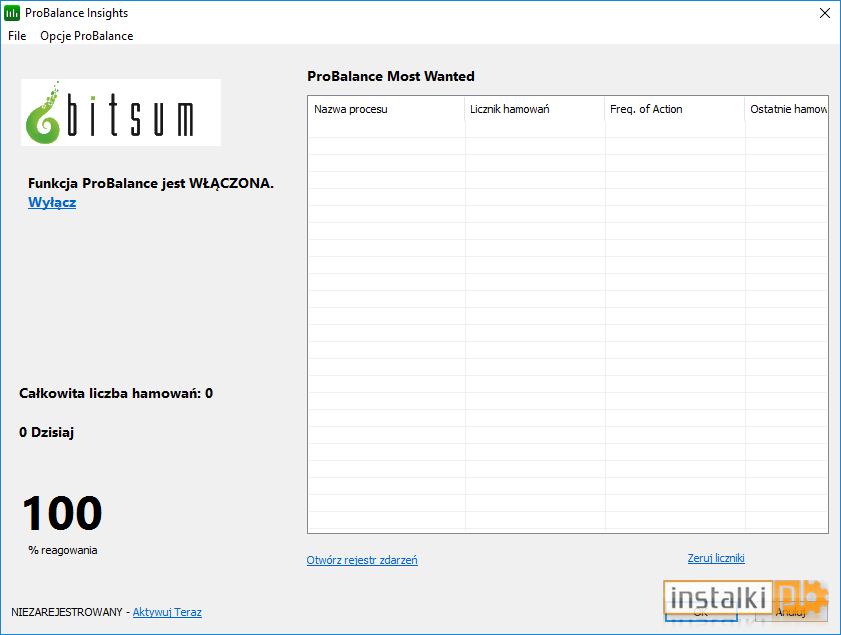Viewport: 841px width, 635px height.
Task: Click the Bitsum logo image
Action: pyautogui.click(x=121, y=113)
